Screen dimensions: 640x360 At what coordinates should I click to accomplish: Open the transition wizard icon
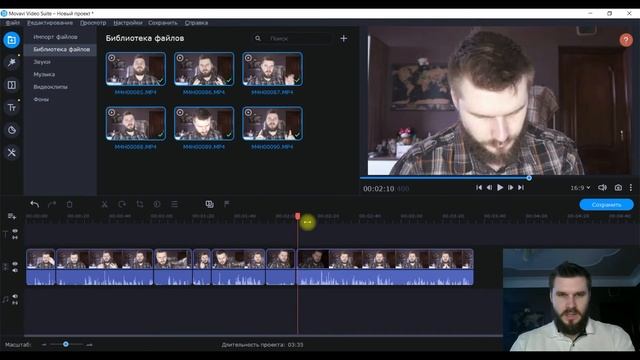click(209, 204)
